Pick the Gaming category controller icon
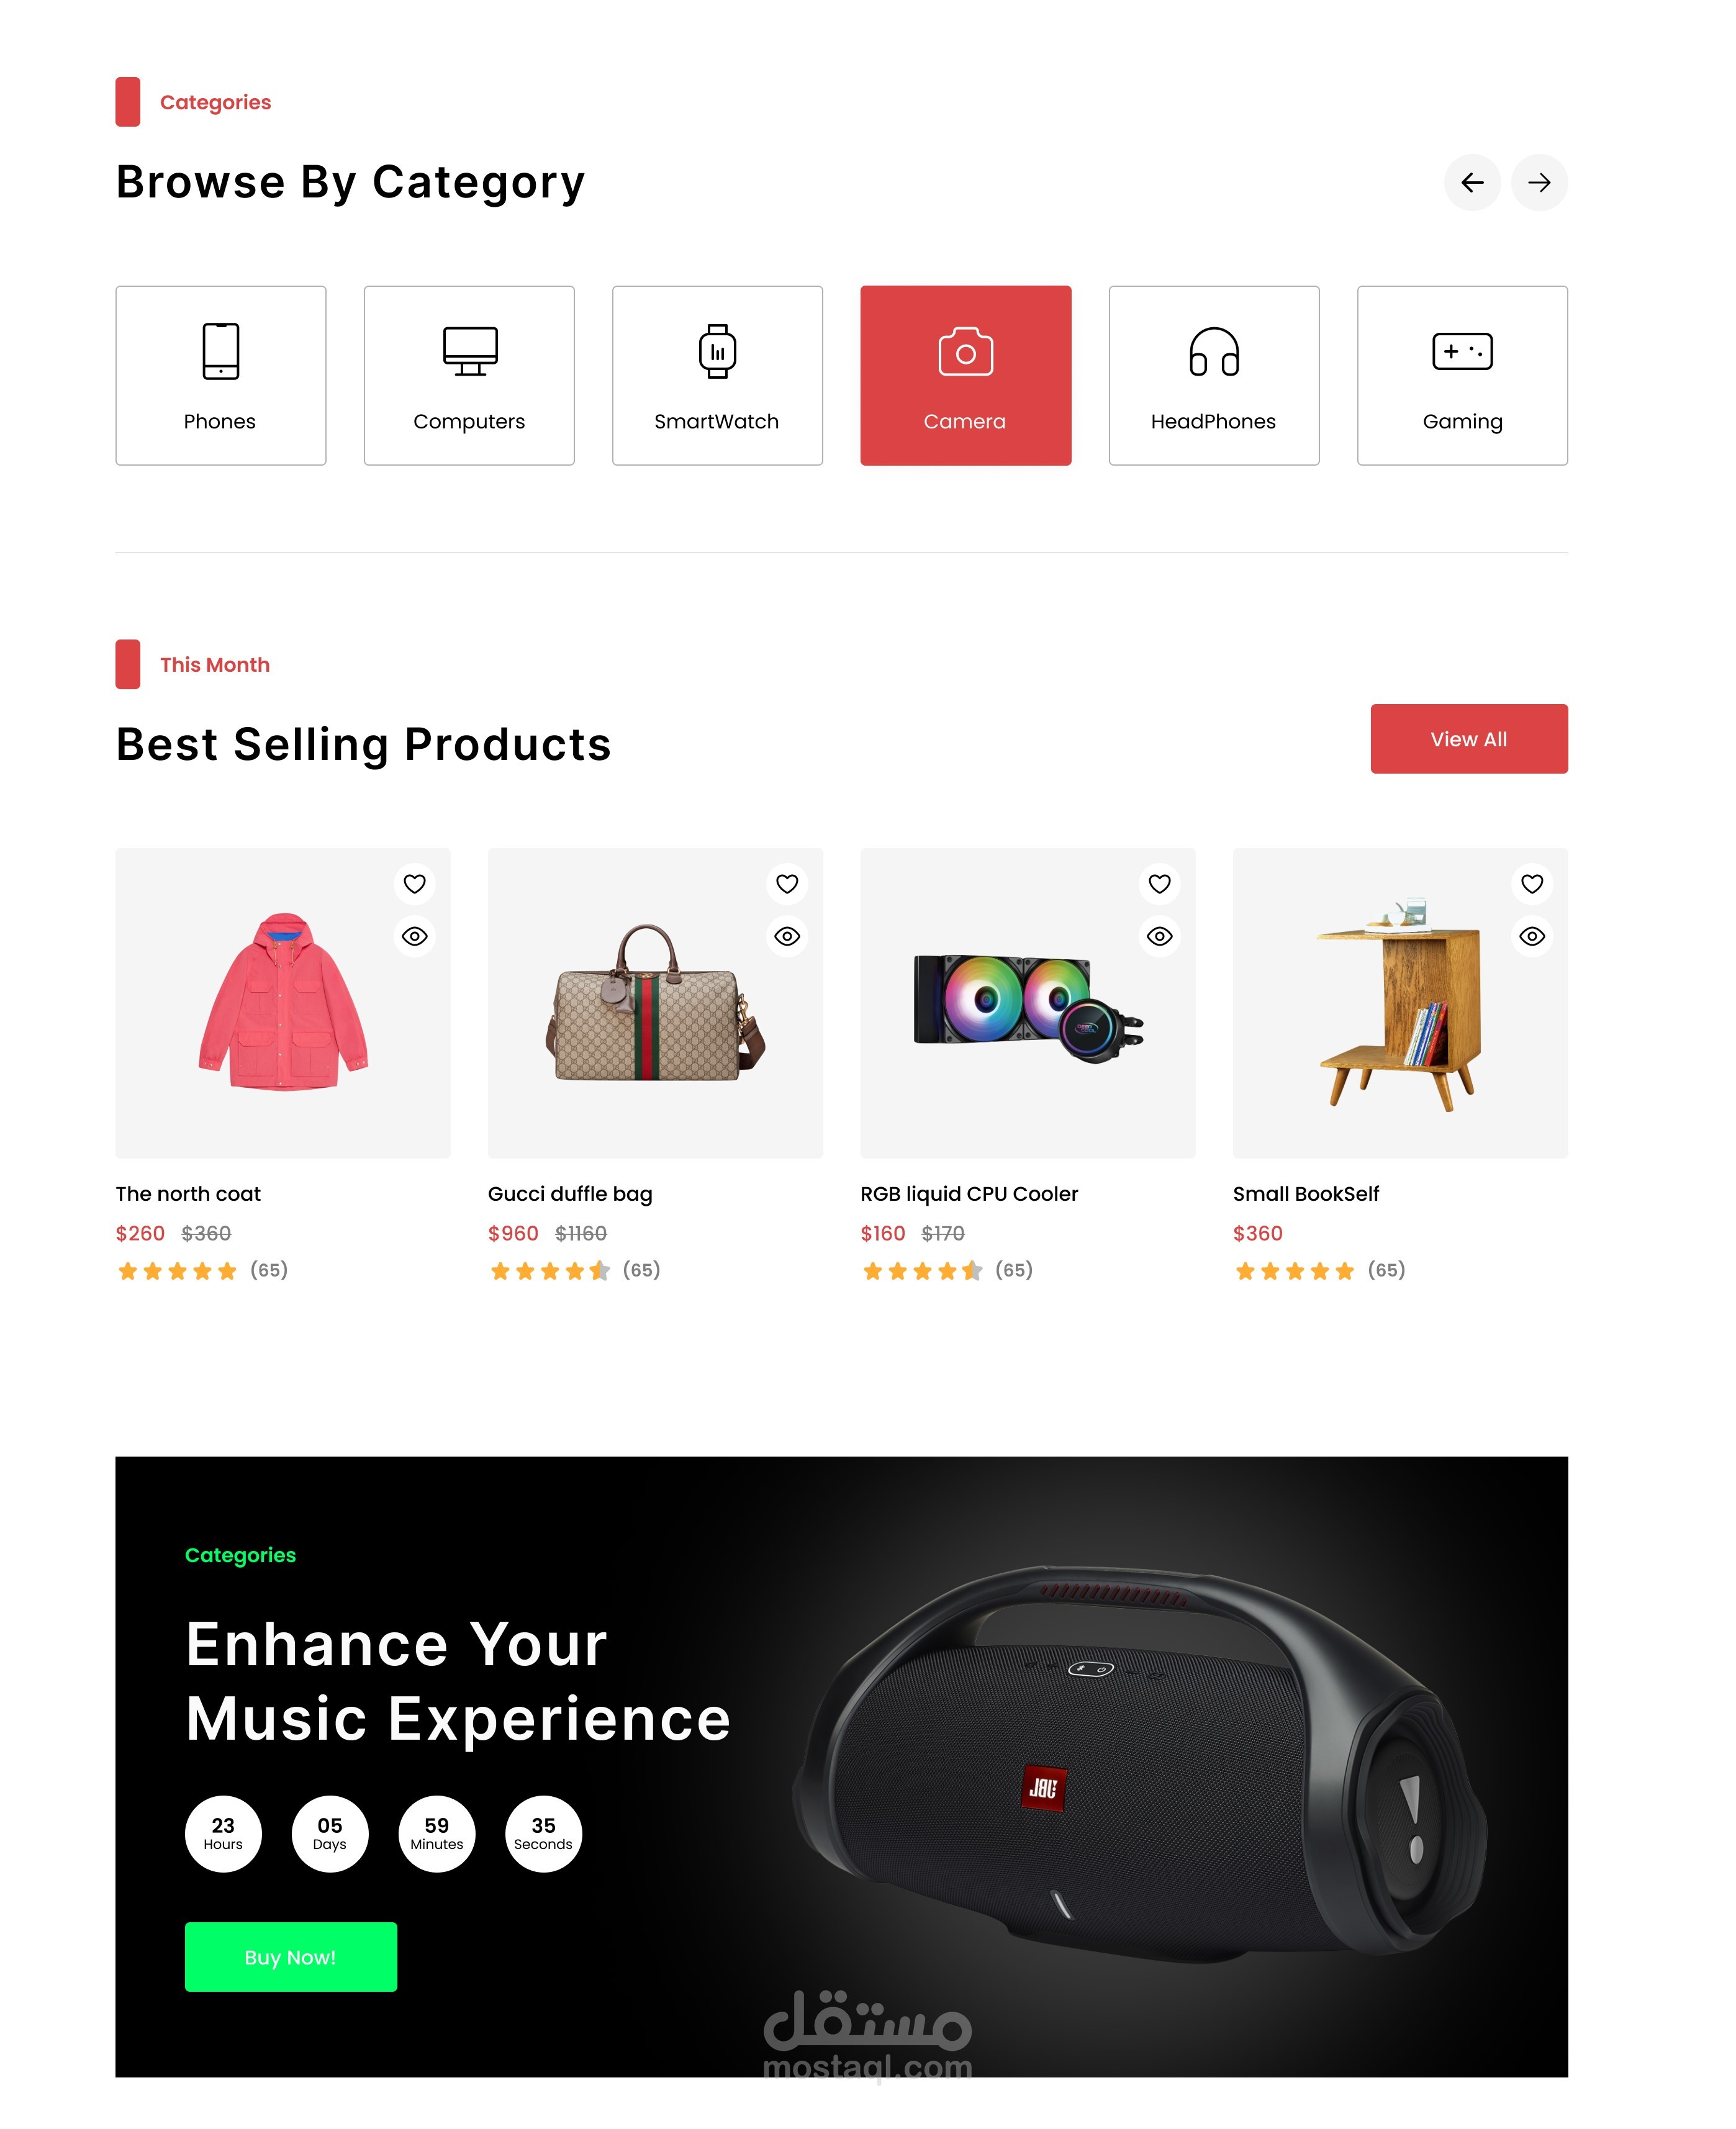Image resolution: width=1736 pixels, height=2129 pixels. 1462,351
